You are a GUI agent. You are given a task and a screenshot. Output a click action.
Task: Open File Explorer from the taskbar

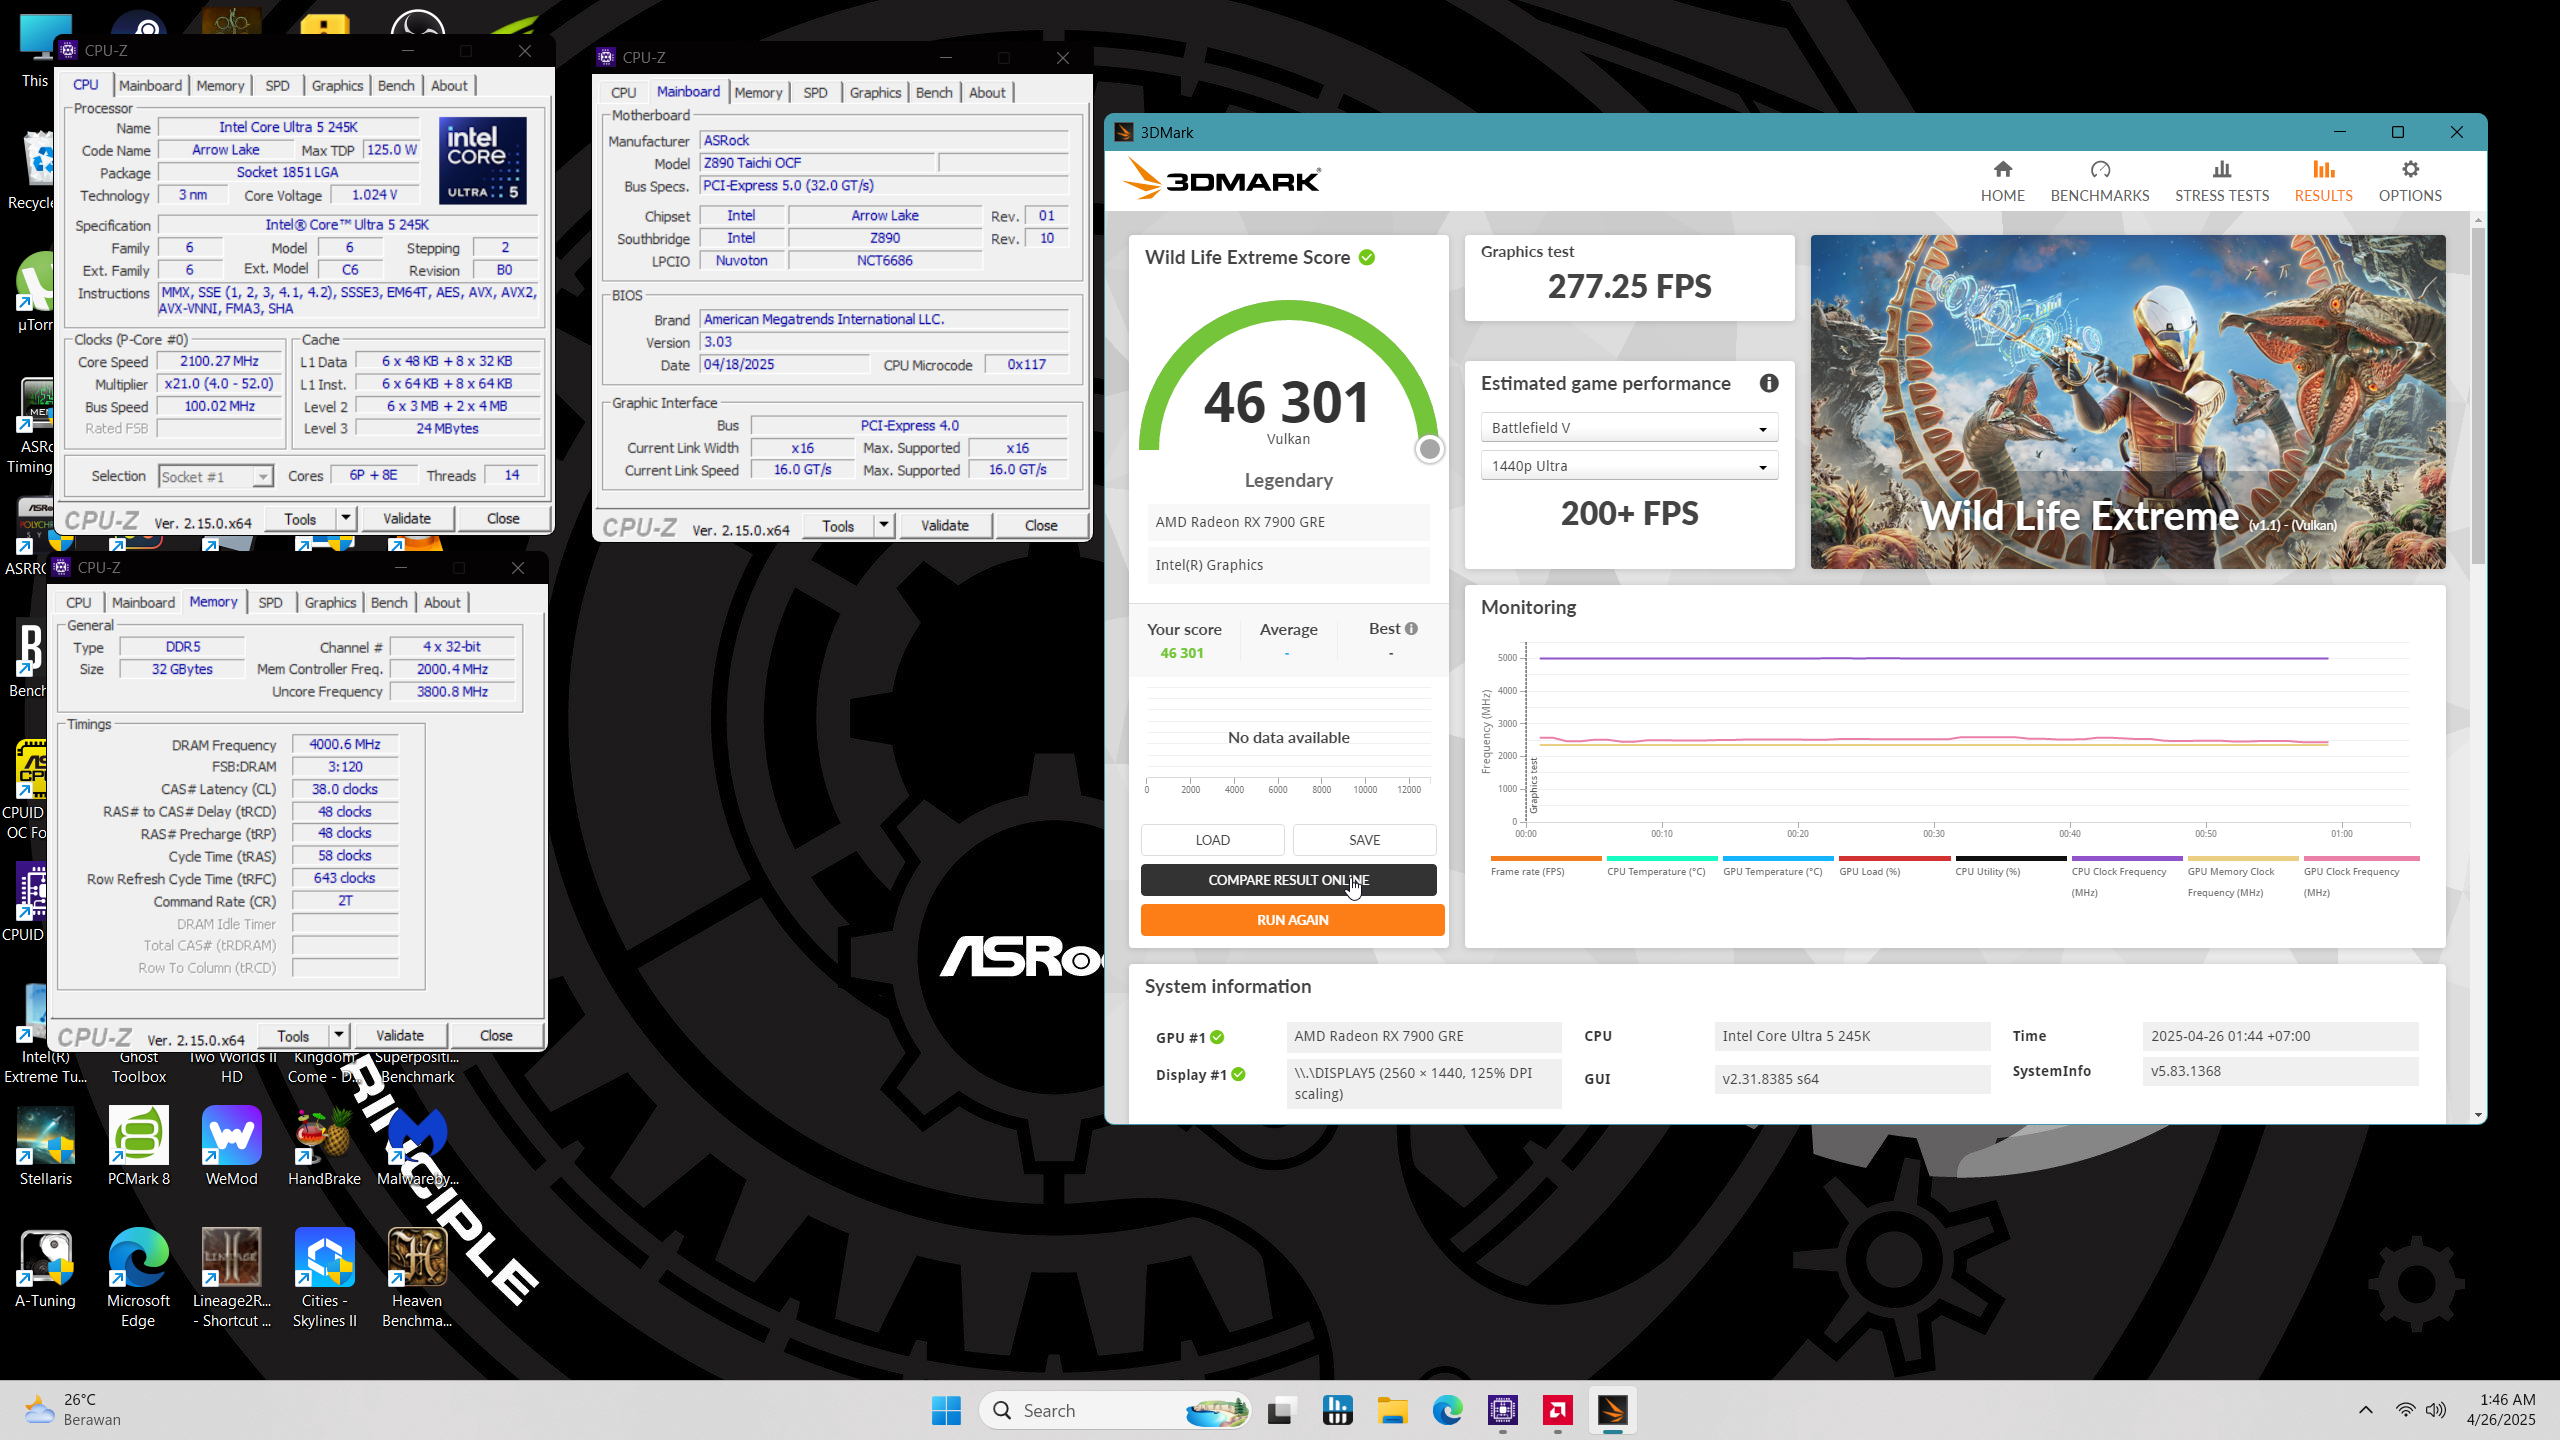(x=1392, y=1411)
